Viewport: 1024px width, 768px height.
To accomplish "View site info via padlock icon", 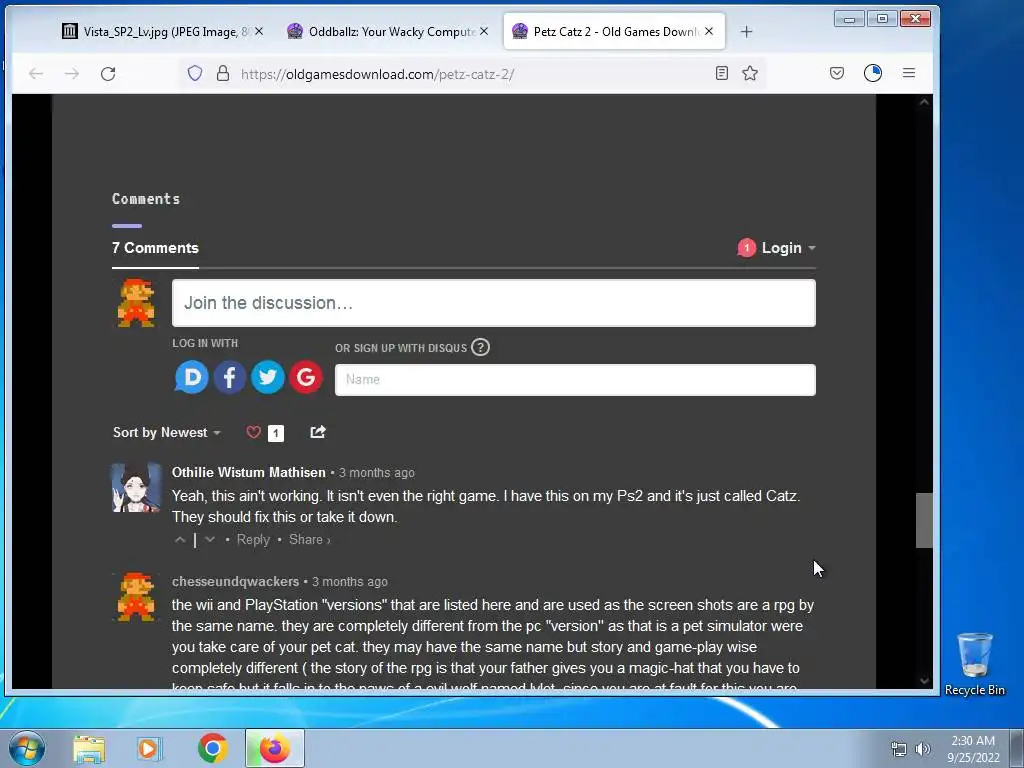I will point(223,73).
